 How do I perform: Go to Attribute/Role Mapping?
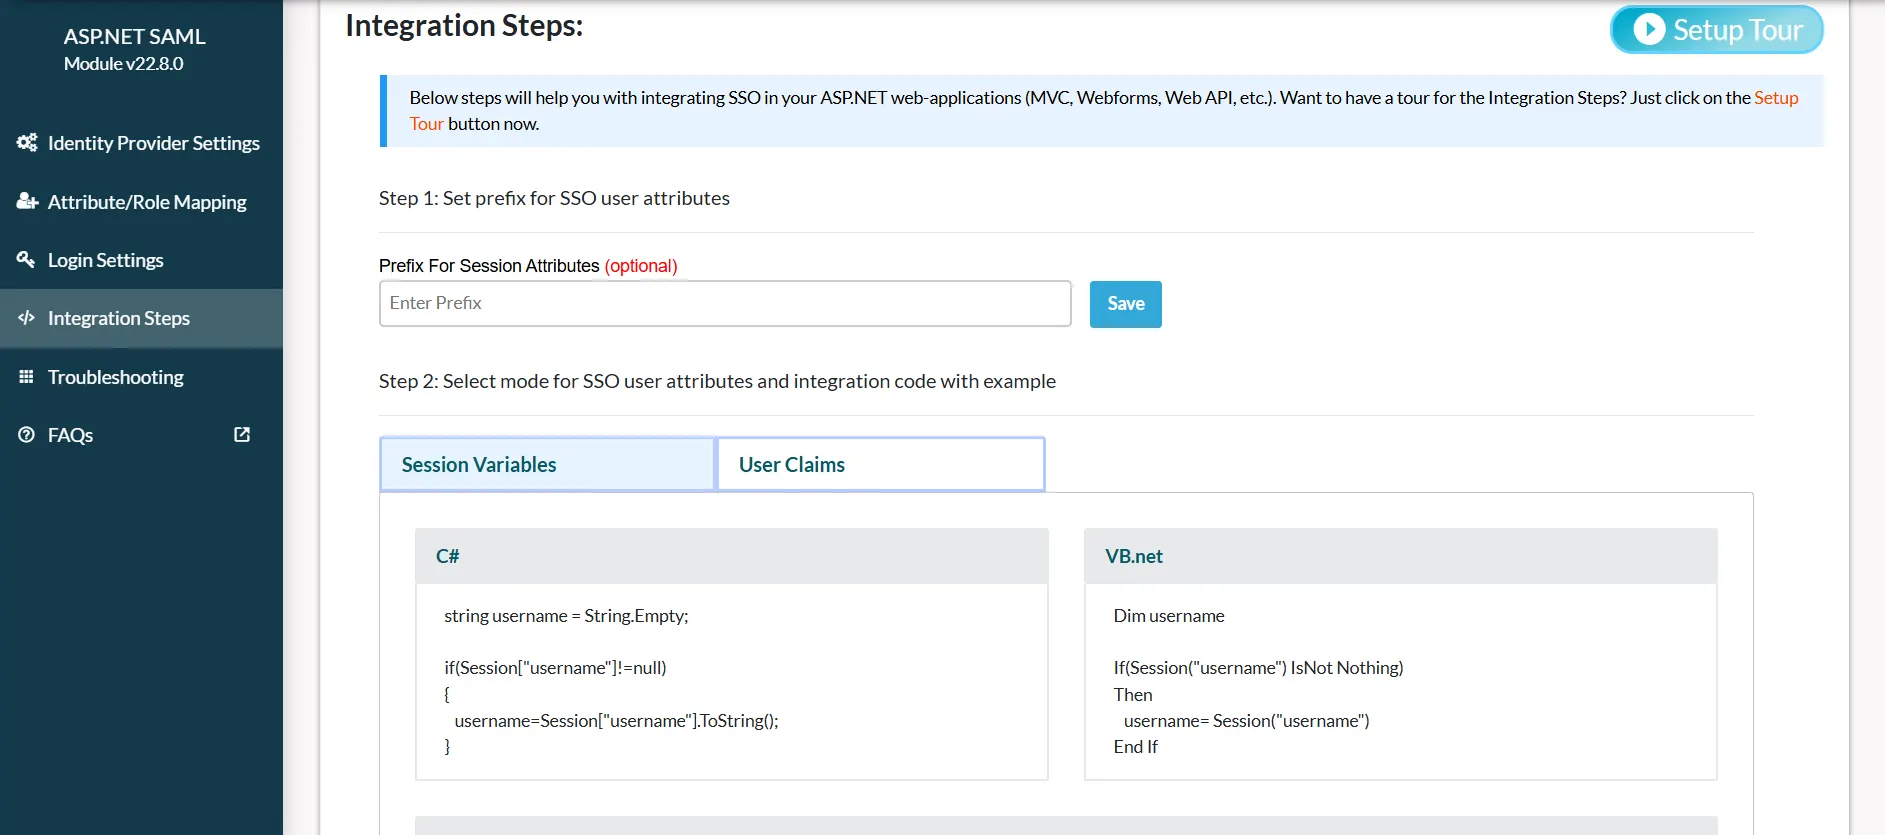pyautogui.click(x=141, y=202)
